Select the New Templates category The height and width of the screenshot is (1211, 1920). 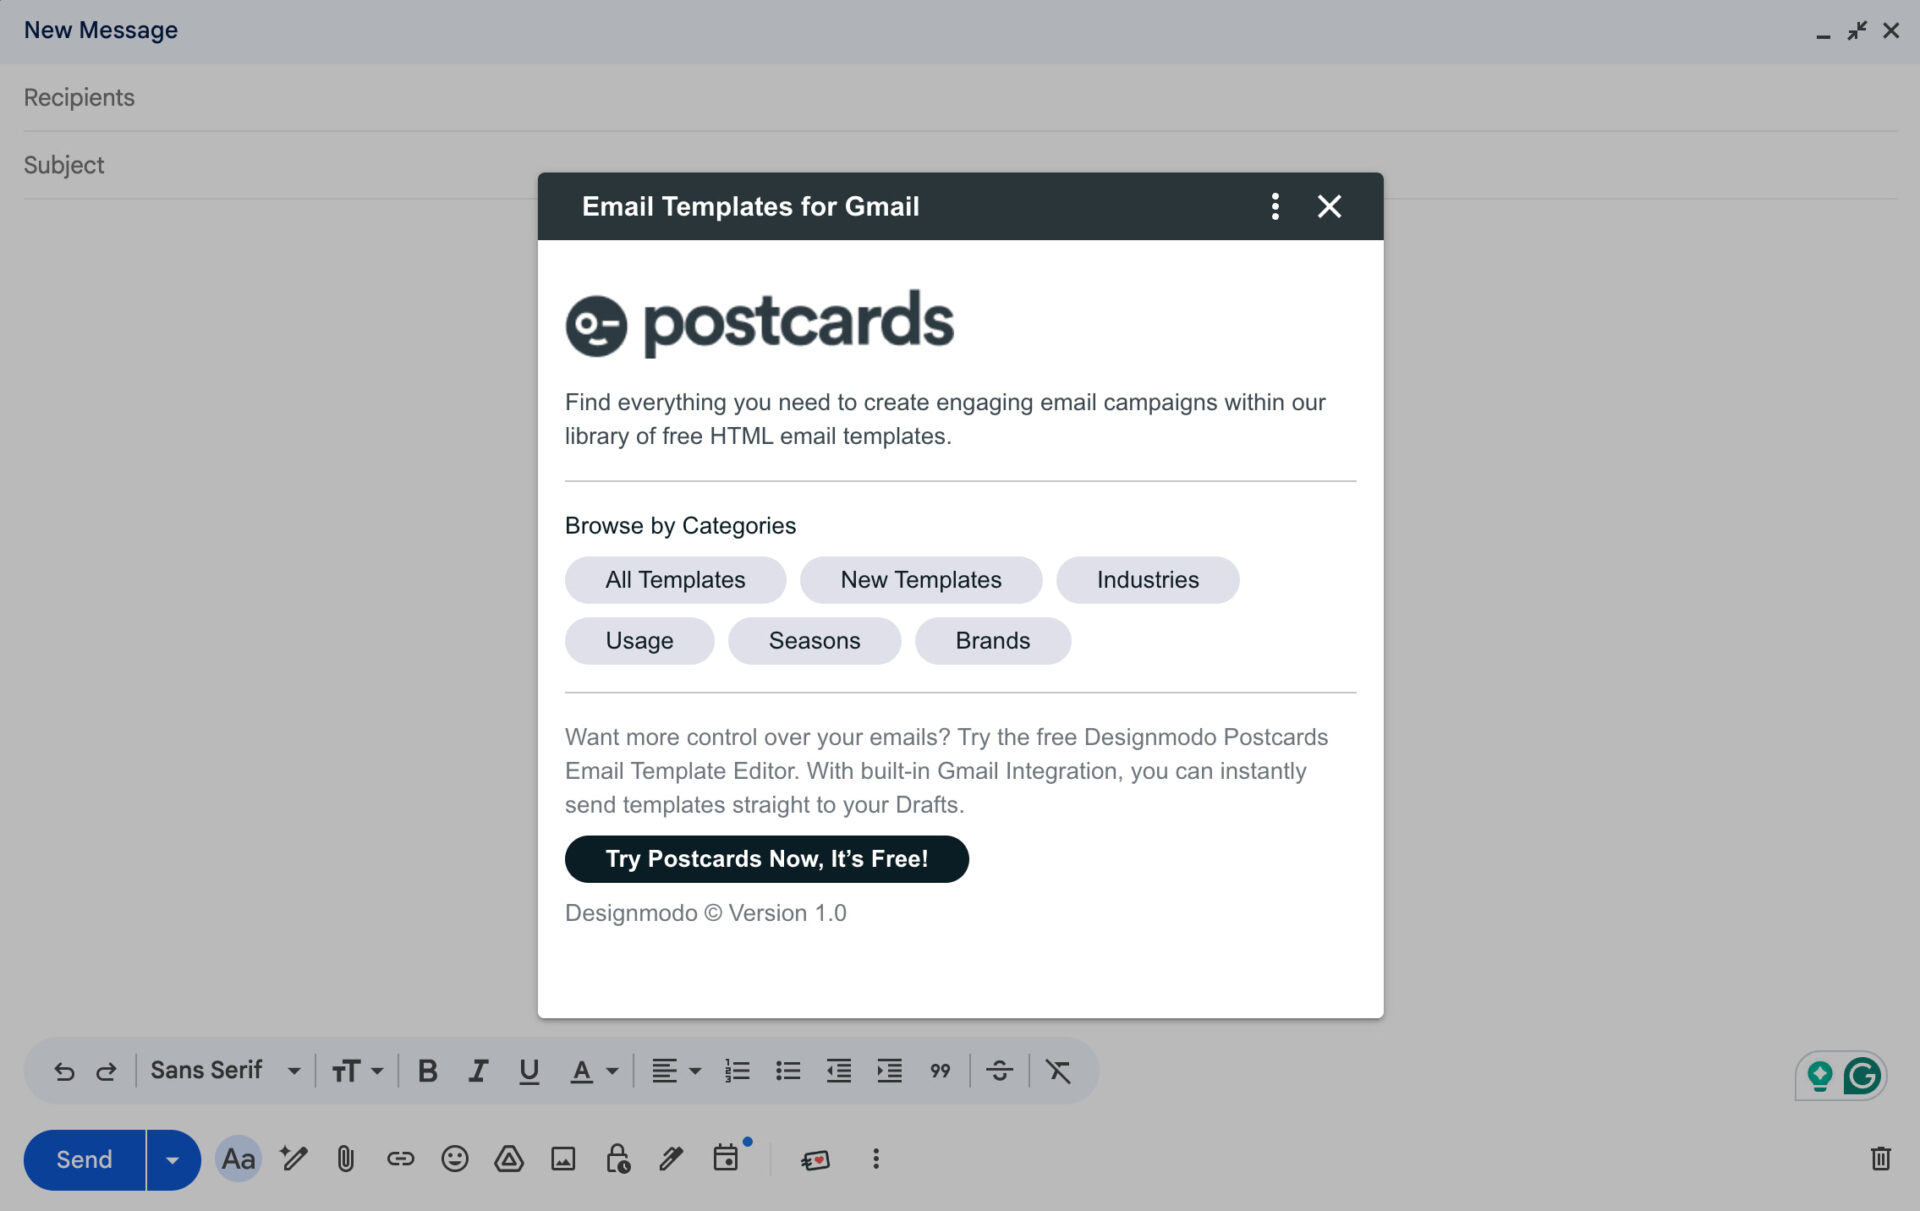[x=921, y=580]
